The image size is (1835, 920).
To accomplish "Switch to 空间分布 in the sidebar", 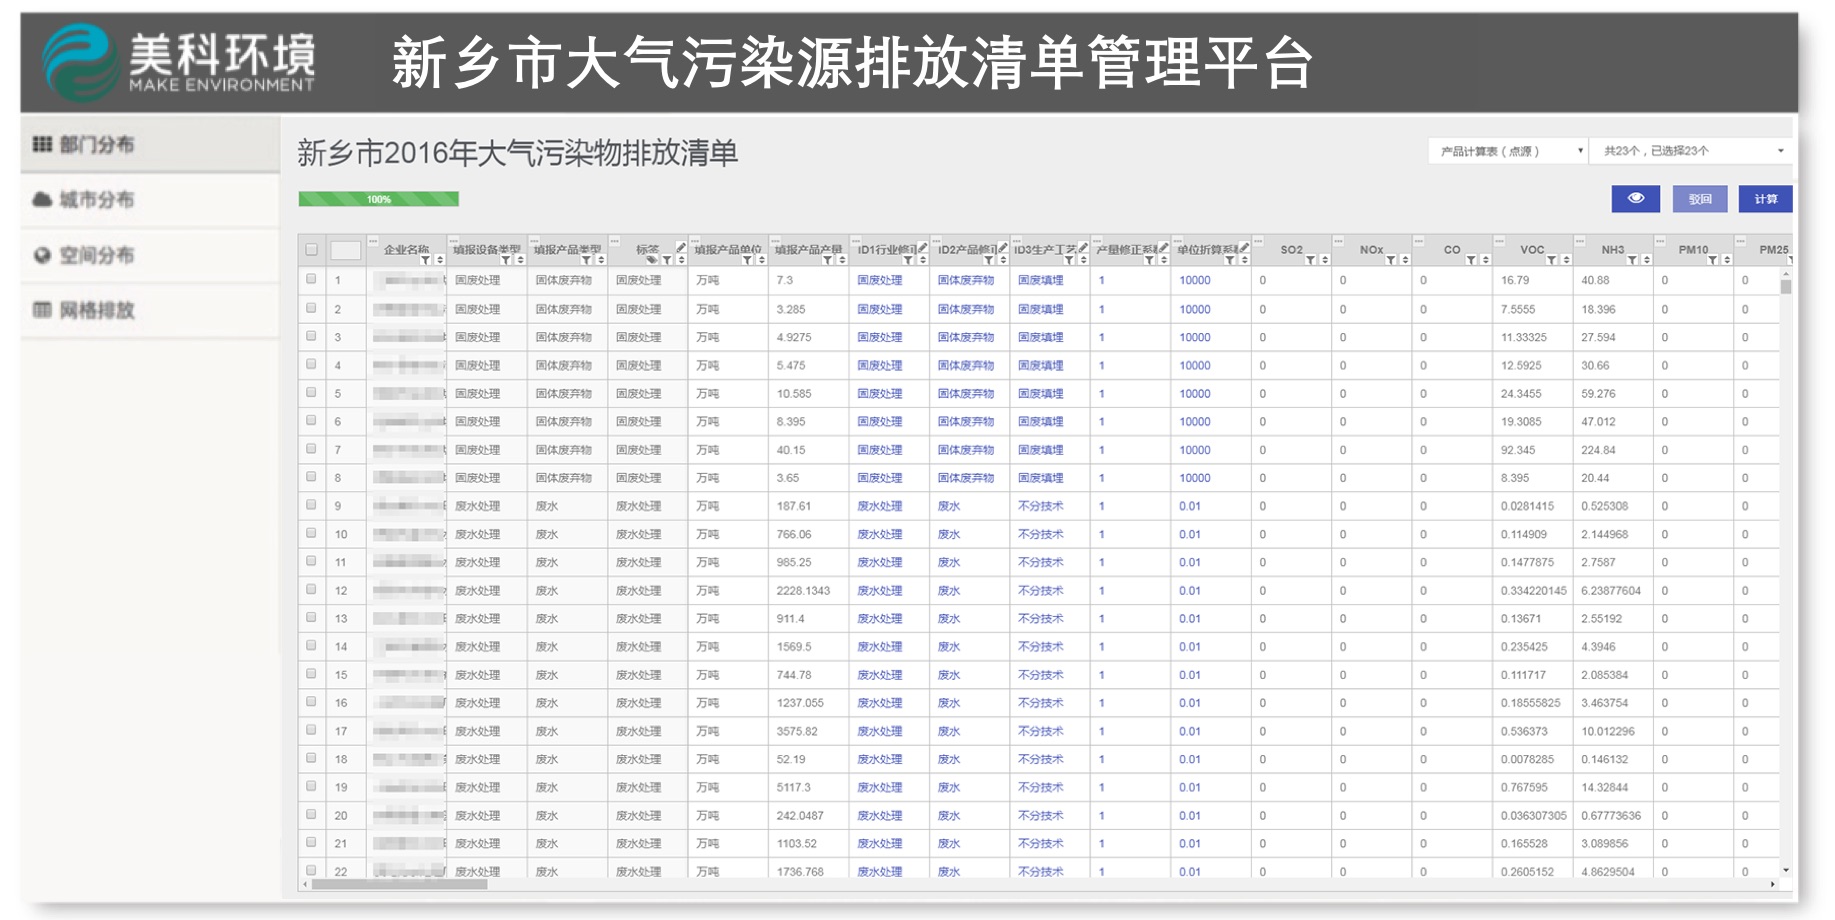I will pos(96,255).
